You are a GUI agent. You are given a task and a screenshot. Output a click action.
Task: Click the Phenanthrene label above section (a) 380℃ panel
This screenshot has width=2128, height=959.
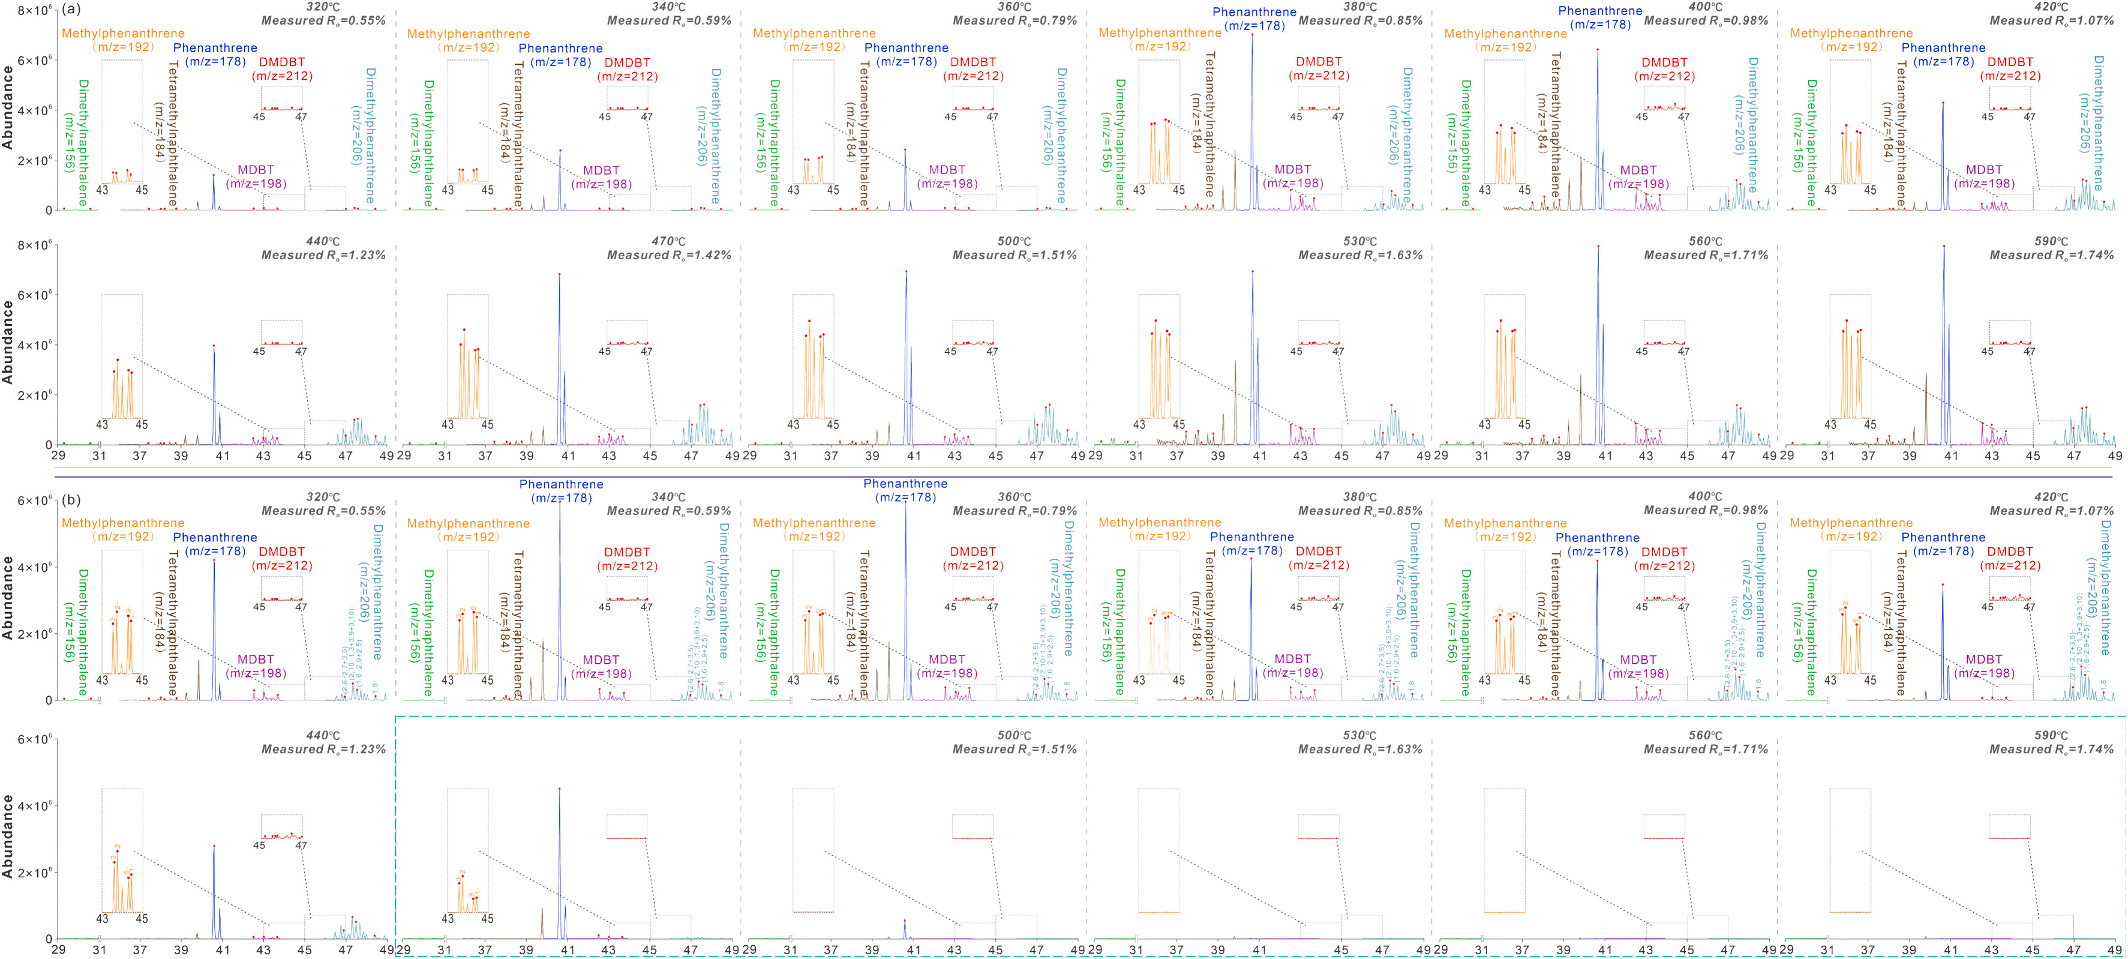1254,19
